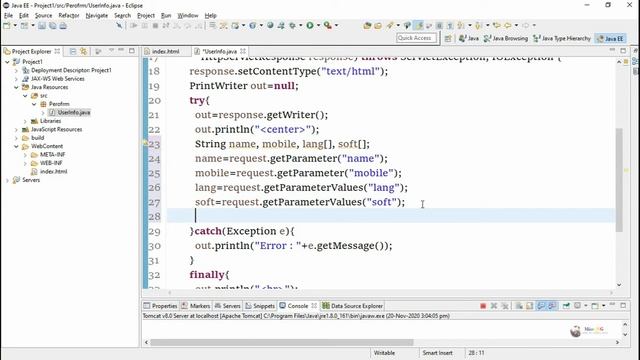The height and width of the screenshot is (360, 640).
Task: Switch to the Java Browsing perspective
Action: [x=506, y=38]
